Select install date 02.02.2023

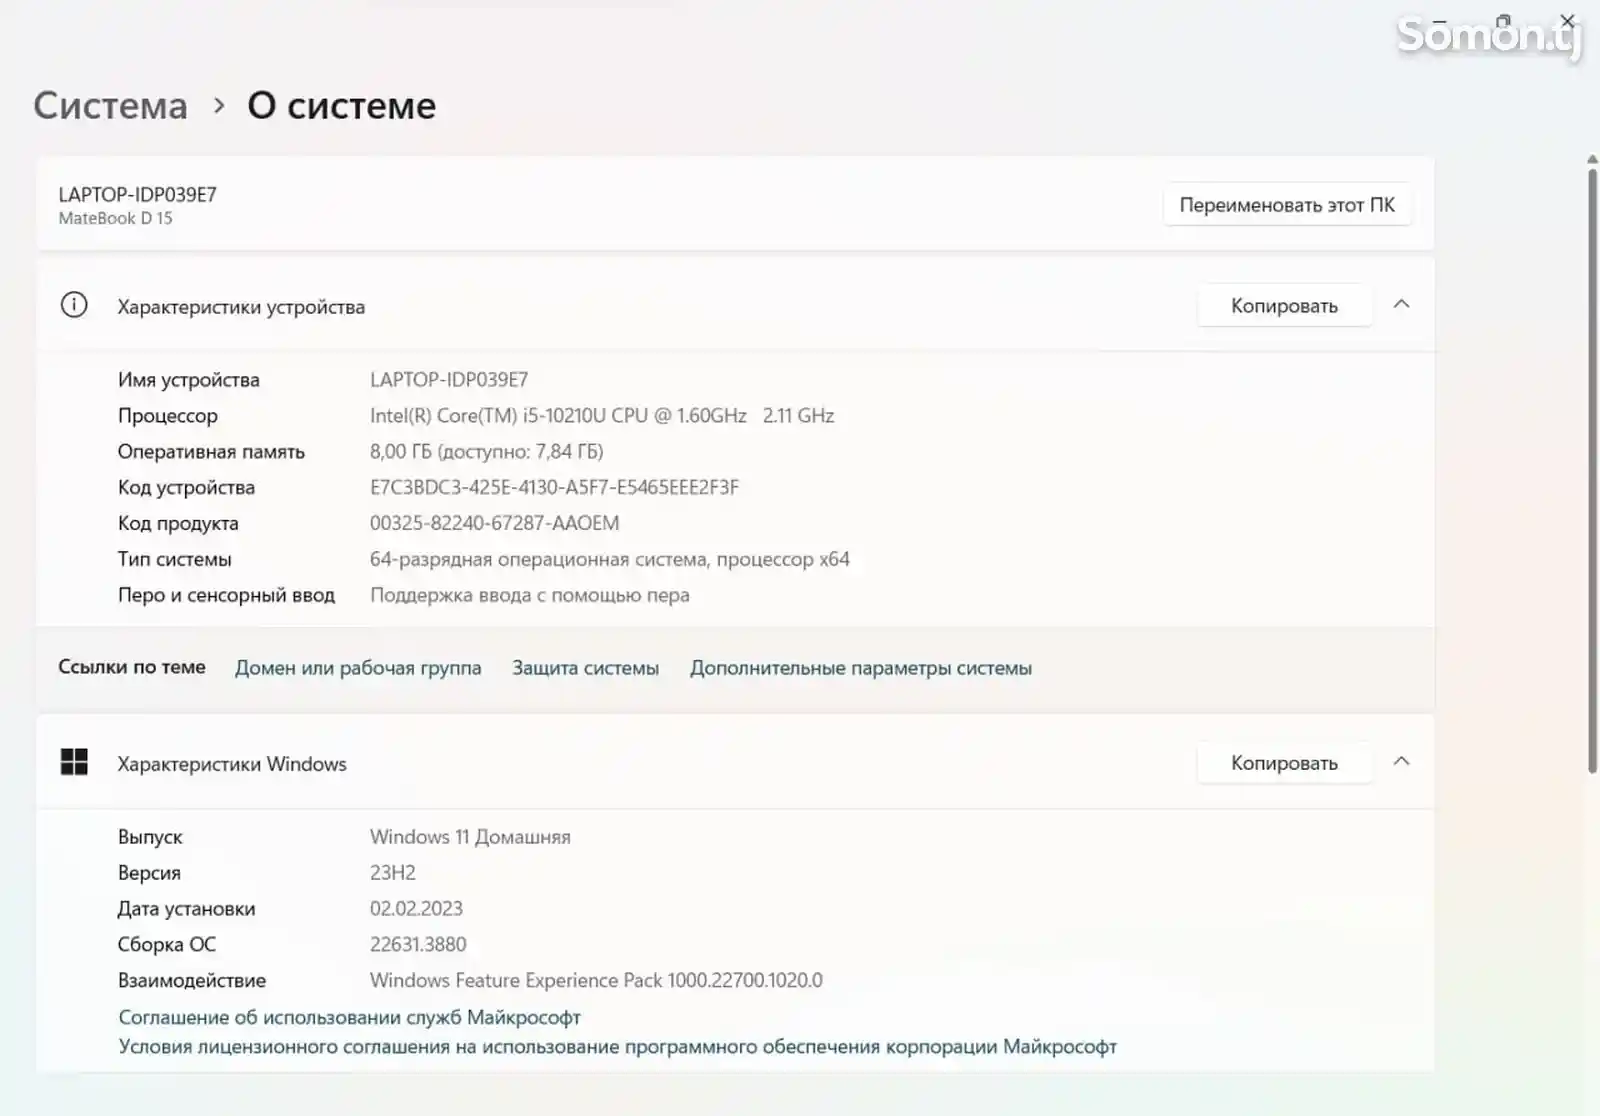(416, 909)
